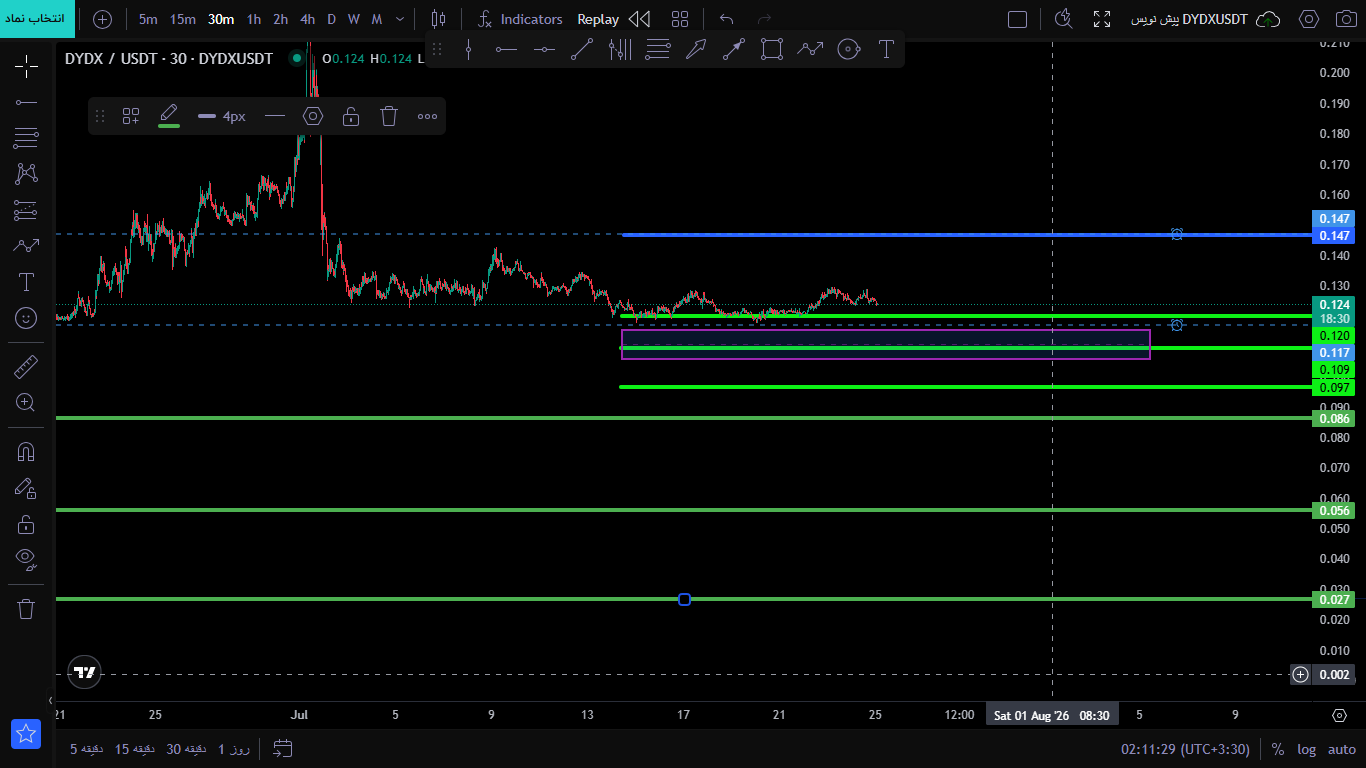The image size is (1366, 768).
Task: Click the rewind arrows next to Replay
Action: 639,19
